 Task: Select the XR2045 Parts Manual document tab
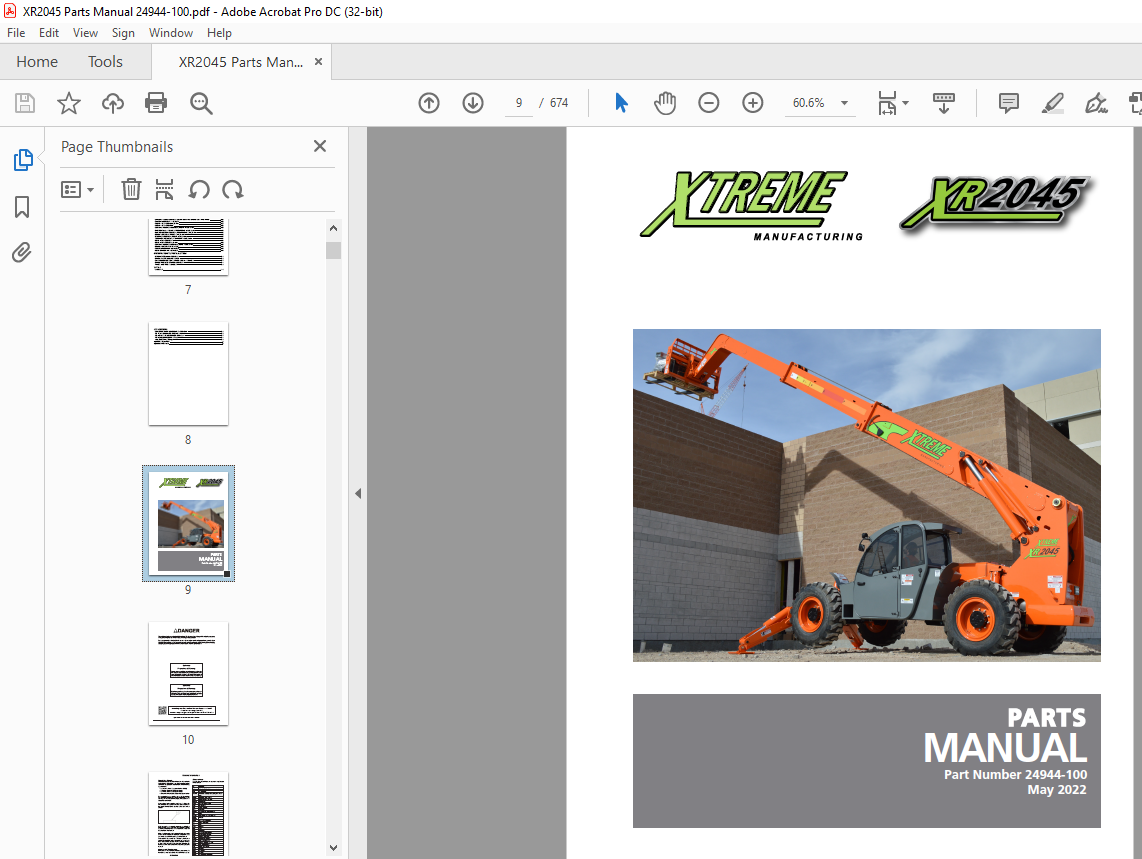pos(241,62)
